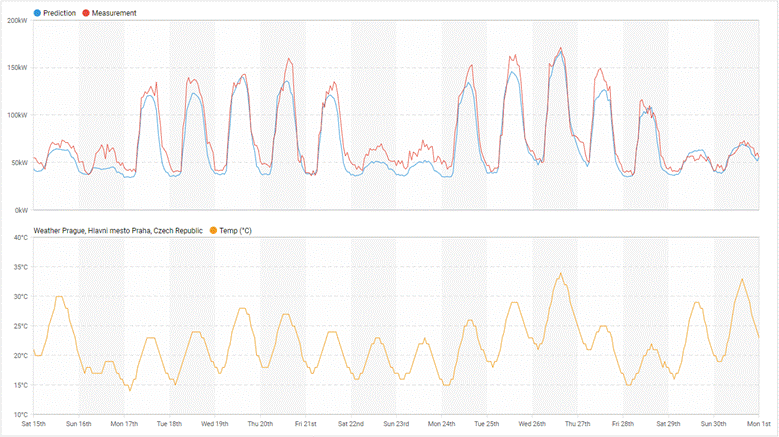Select the Sun 16th axis label

click(x=79, y=424)
